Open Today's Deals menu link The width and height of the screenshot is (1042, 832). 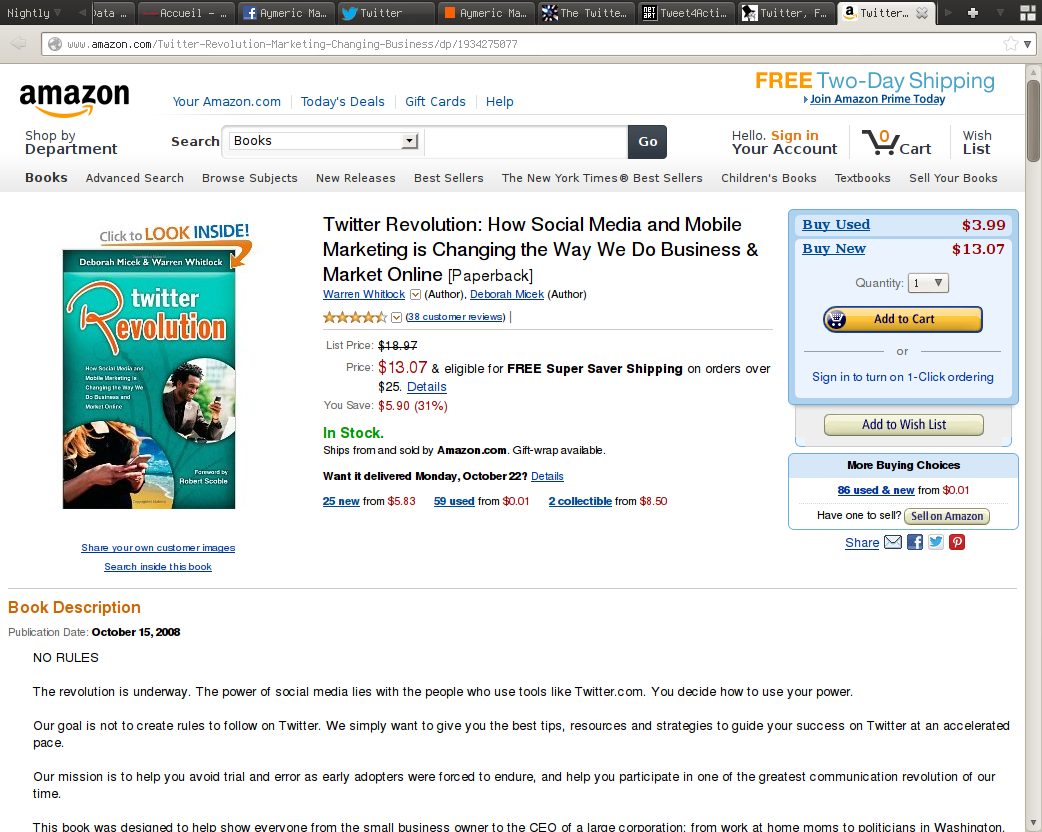(x=342, y=102)
